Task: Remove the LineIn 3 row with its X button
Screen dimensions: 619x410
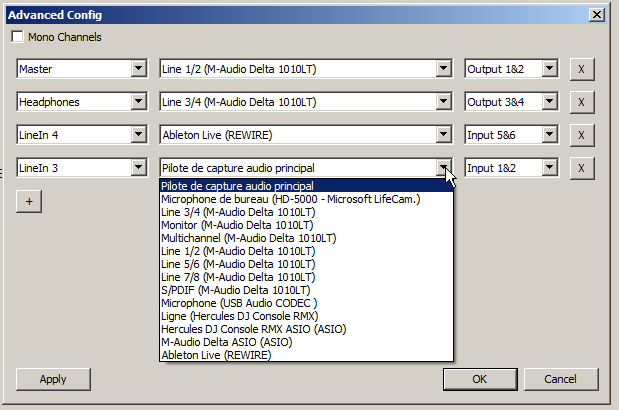Action: tap(581, 168)
